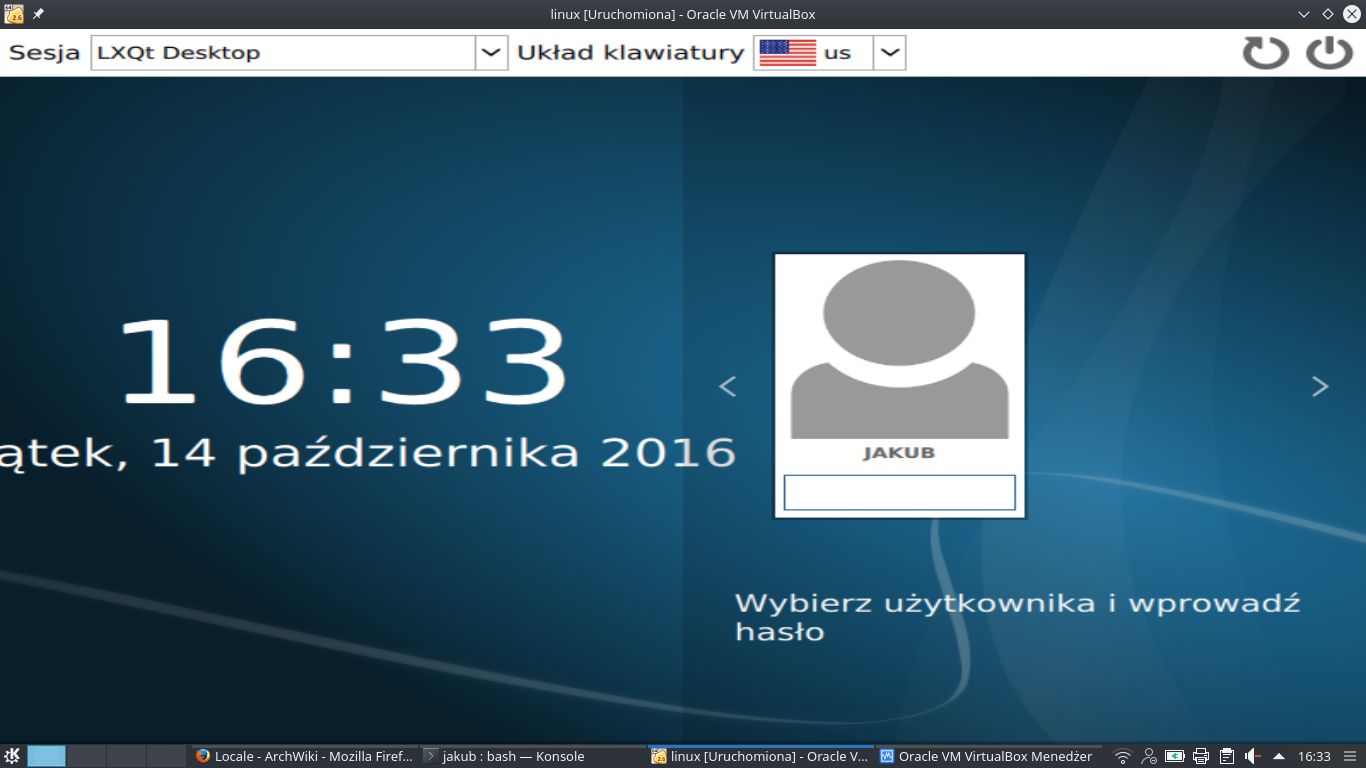Click the muted volume tray icon
The height and width of the screenshot is (768, 1366).
(1253, 756)
